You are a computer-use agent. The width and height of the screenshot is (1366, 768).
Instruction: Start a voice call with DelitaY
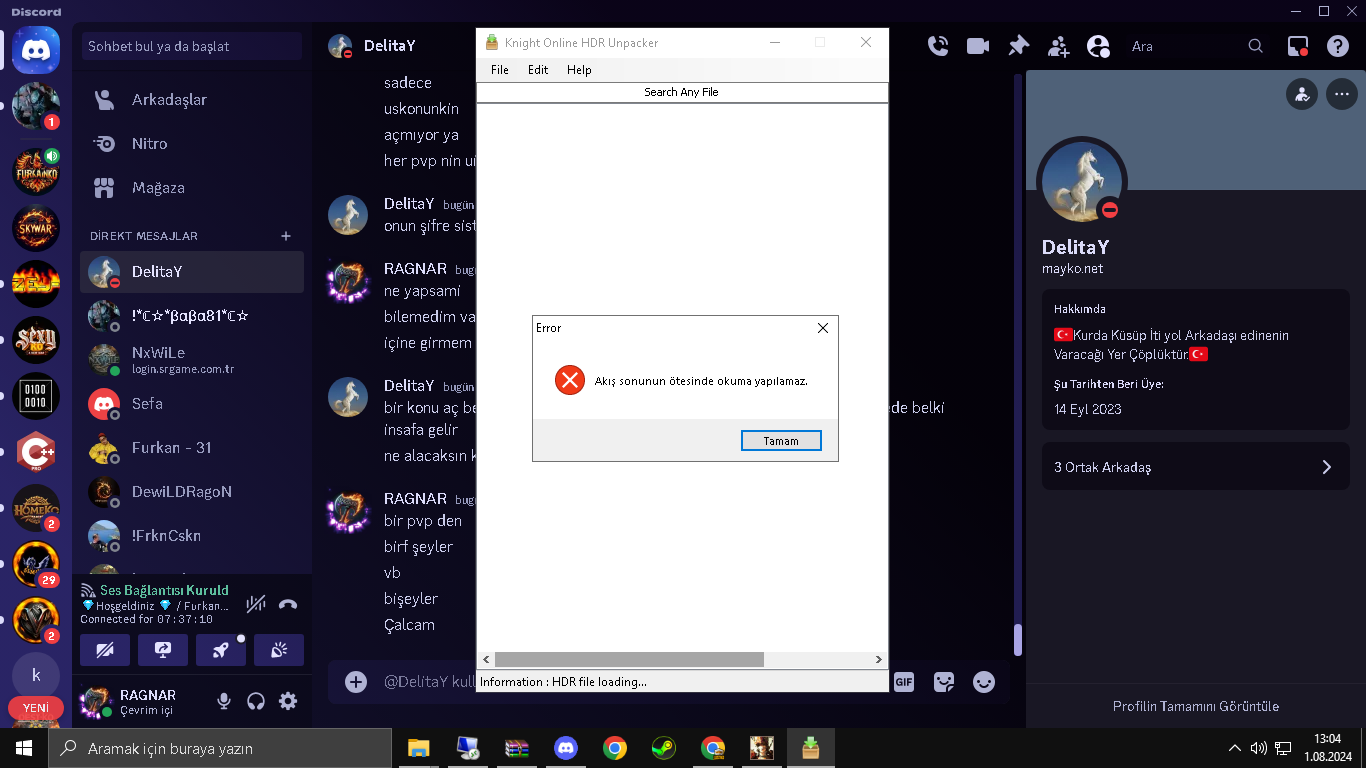[938, 46]
